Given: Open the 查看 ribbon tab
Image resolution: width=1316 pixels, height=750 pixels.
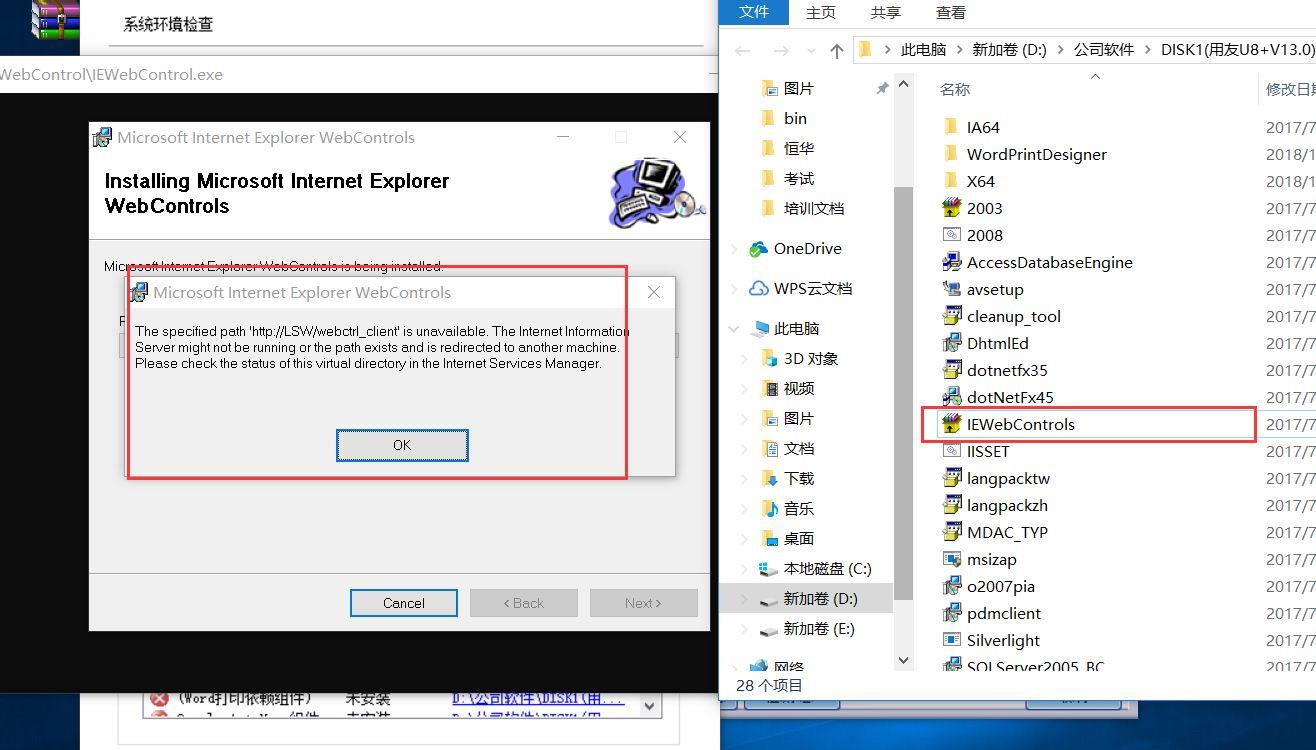Looking at the screenshot, I should [x=951, y=12].
